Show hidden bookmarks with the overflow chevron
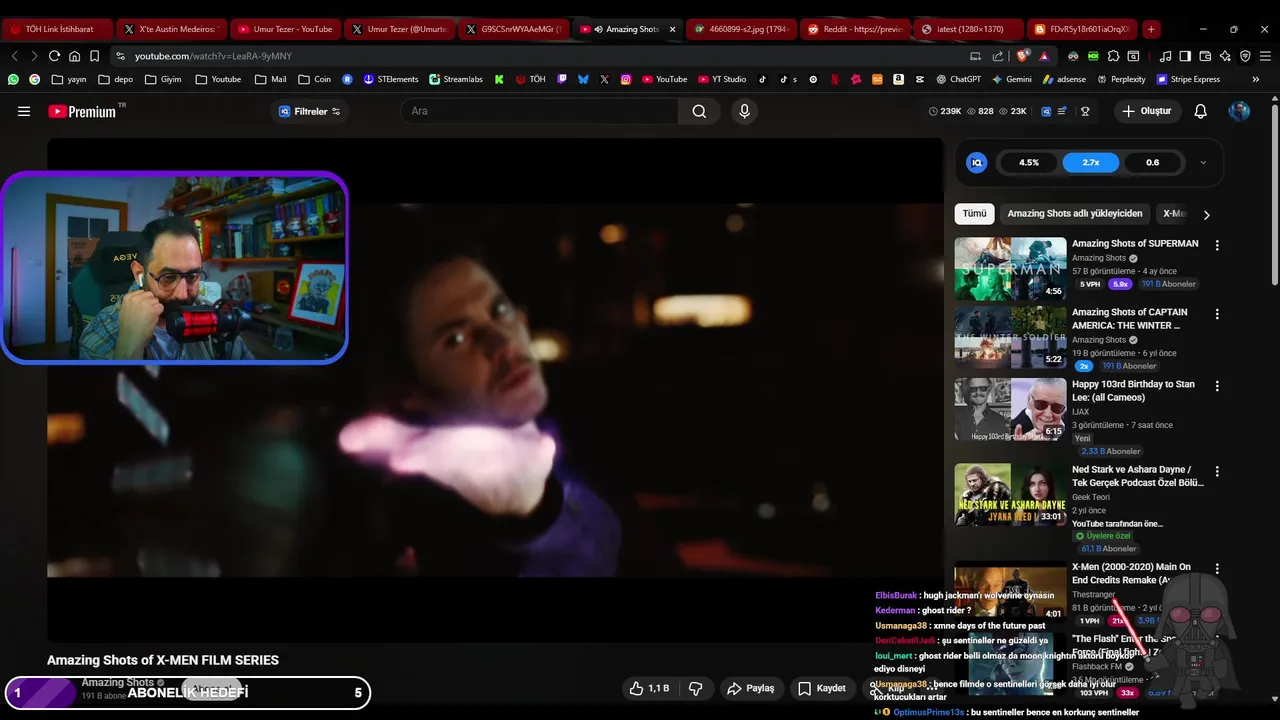Viewport: 1280px width, 720px height. pos(1257,79)
